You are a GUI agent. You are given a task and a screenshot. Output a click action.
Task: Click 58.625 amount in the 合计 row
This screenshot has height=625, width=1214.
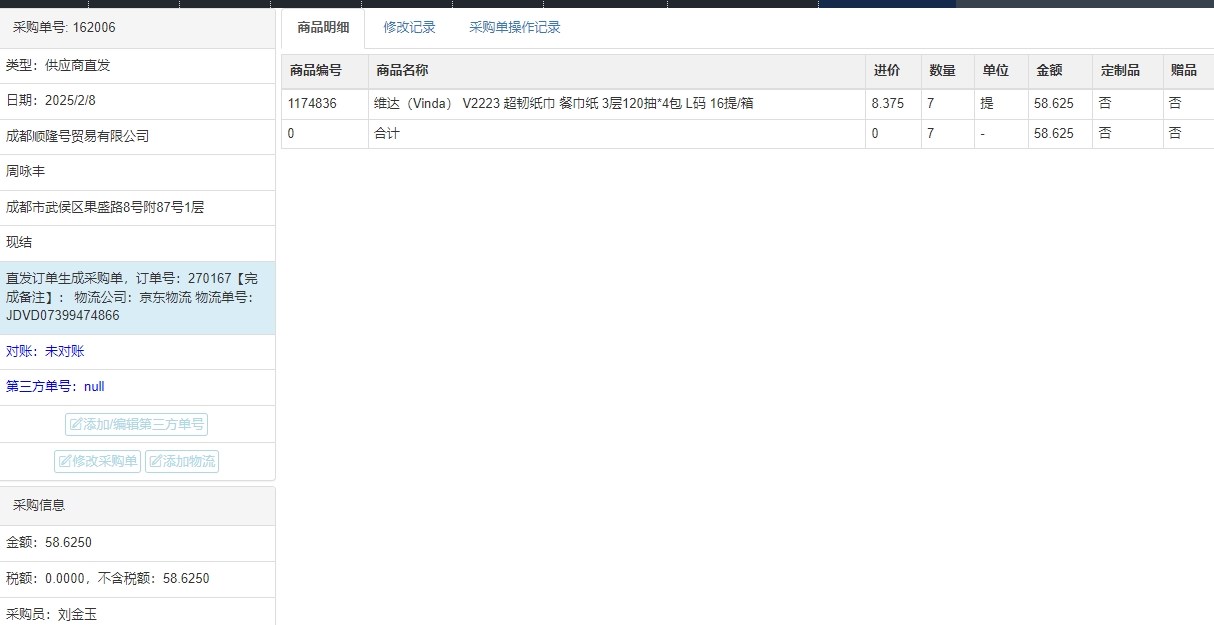click(1060, 133)
